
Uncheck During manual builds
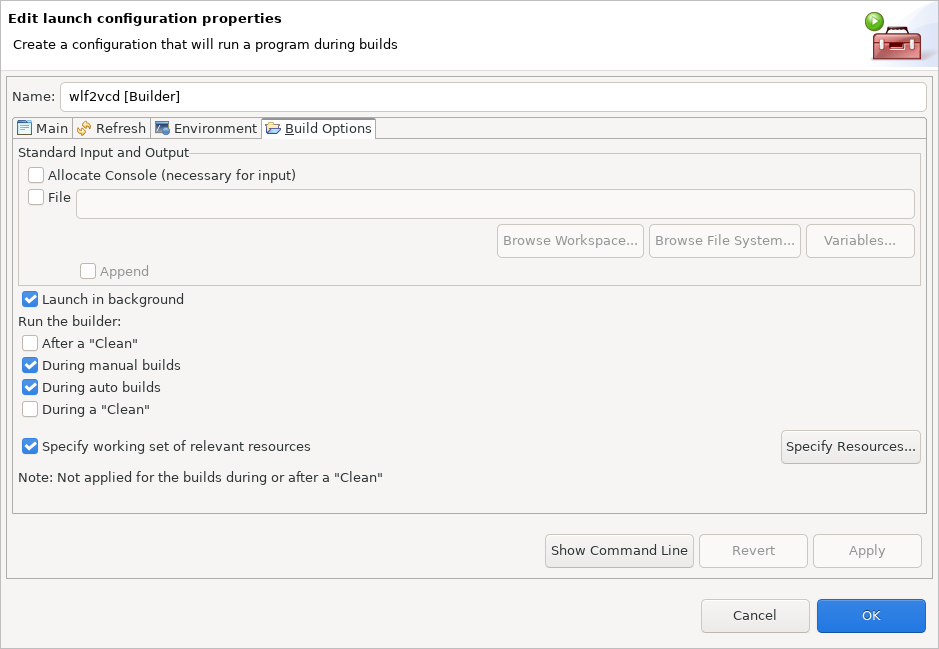[x=30, y=365]
